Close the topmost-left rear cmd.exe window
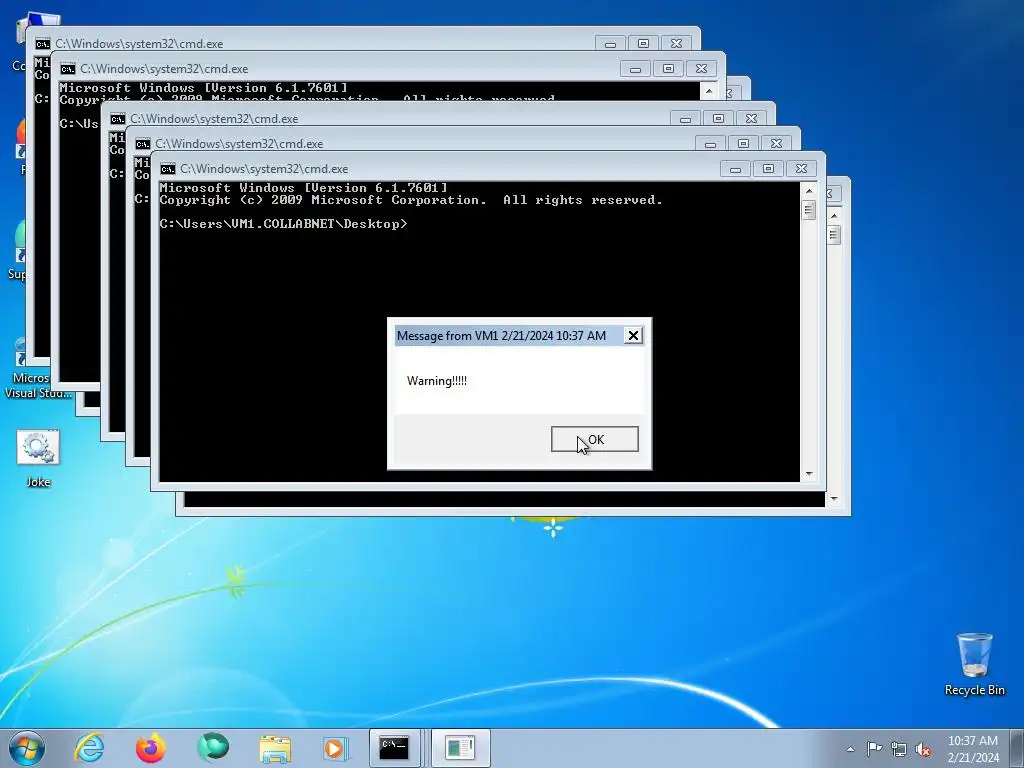This screenshot has height=768, width=1024. (677, 44)
